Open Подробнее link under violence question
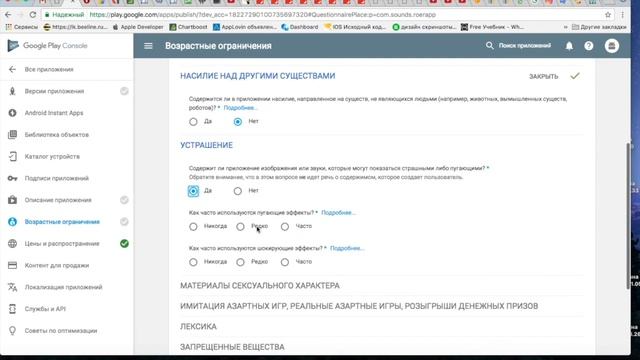The height and width of the screenshot is (360, 640). pyautogui.click(x=240, y=108)
